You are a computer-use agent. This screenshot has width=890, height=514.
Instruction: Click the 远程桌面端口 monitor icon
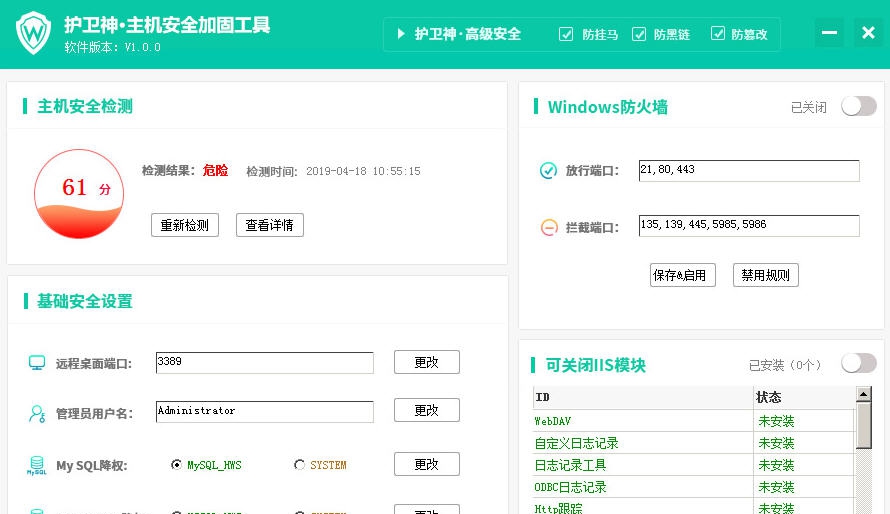(37, 363)
